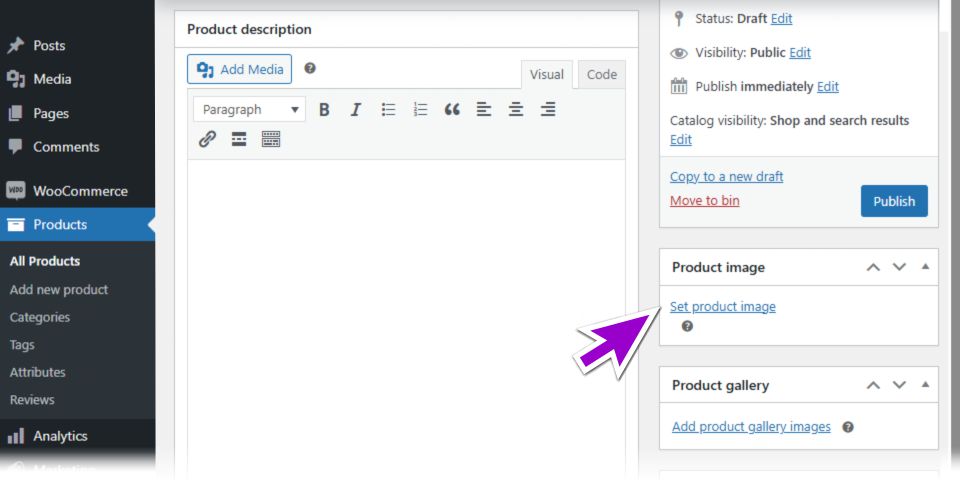Click help icon next to Add Media
Image resolution: width=960 pixels, height=480 pixels.
point(310,68)
